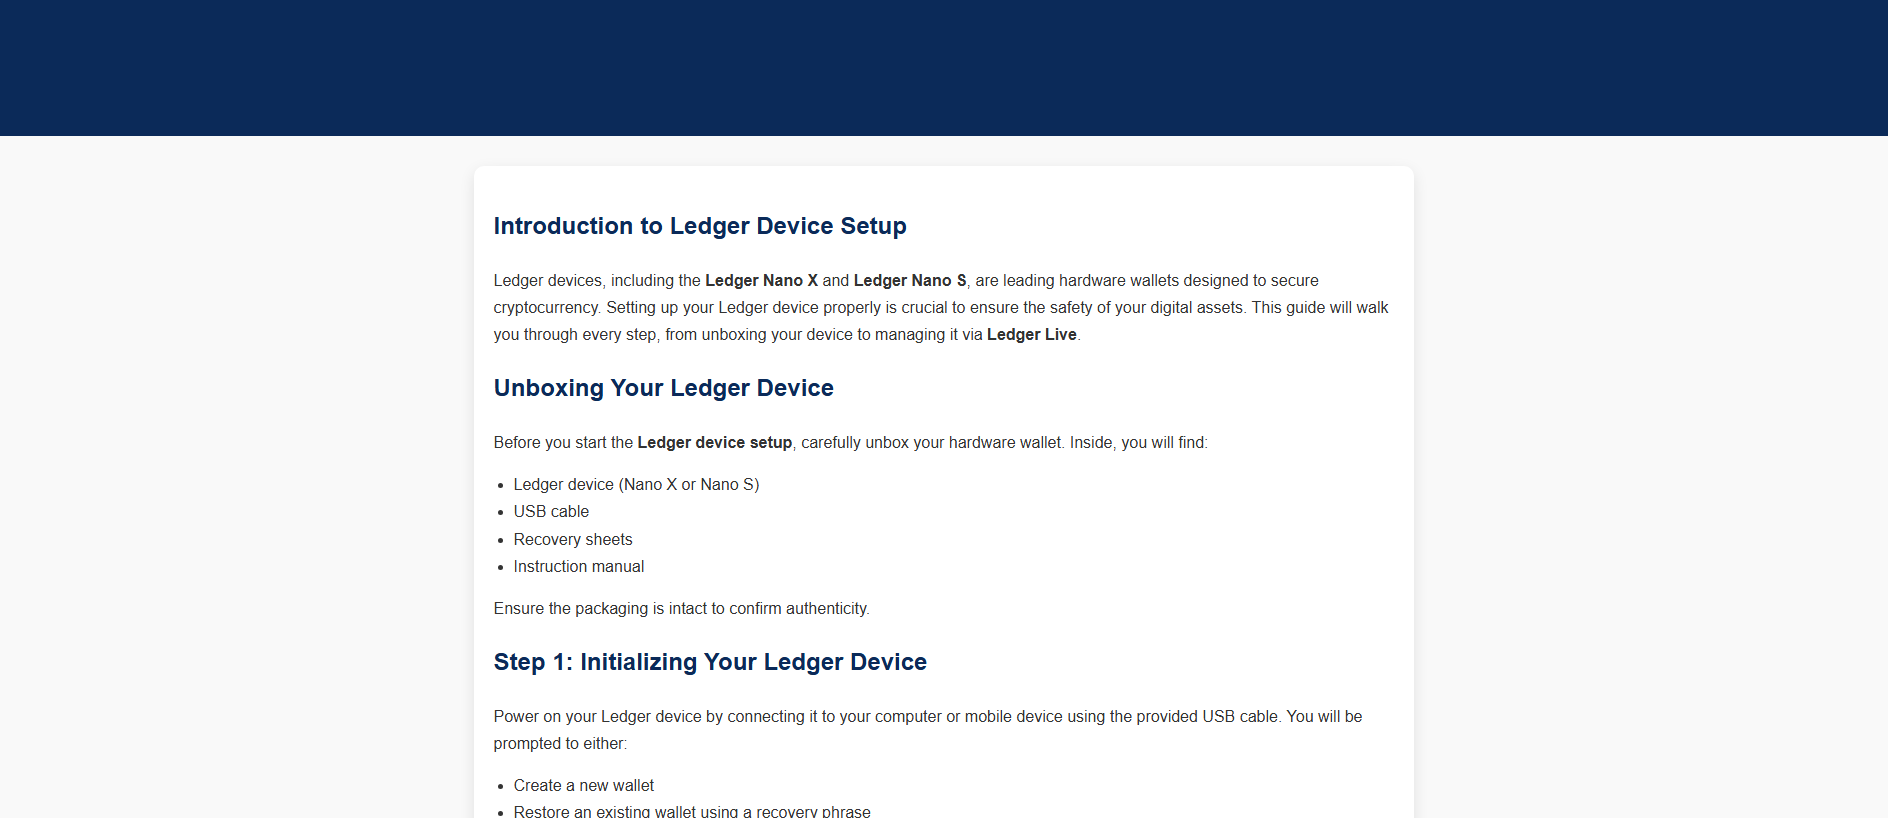The image size is (1888, 818).
Task: Click the sentence "Ensure the packaging is intact to confirm authenticity."
Action: point(682,609)
